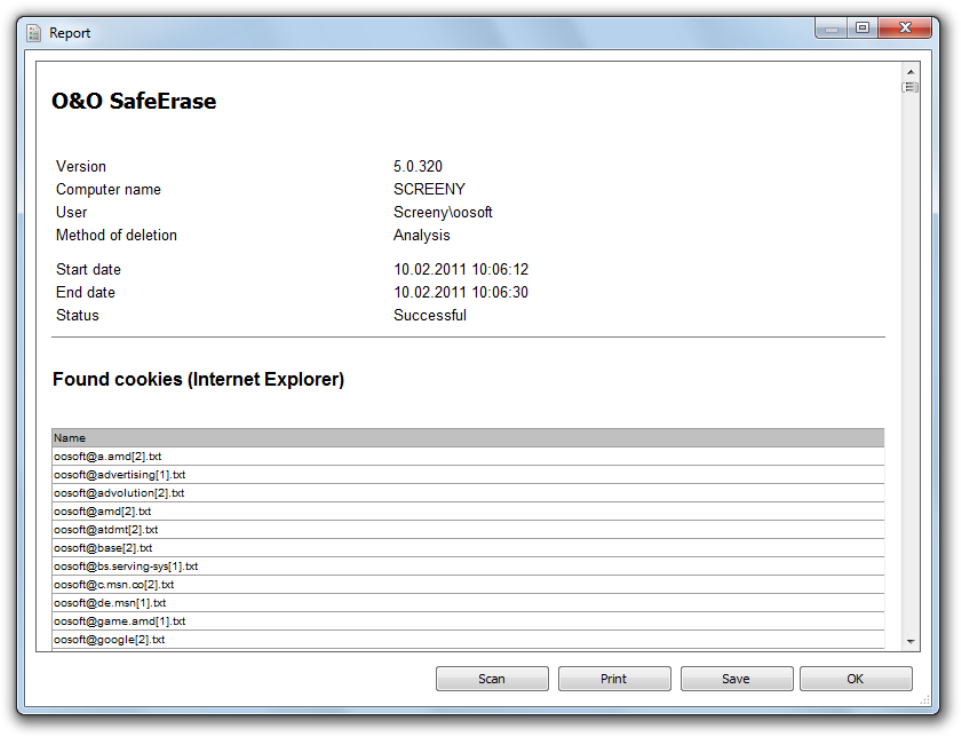Click the Report window title icon
Image resolution: width=961 pixels, height=736 pixels.
[34, 33]
